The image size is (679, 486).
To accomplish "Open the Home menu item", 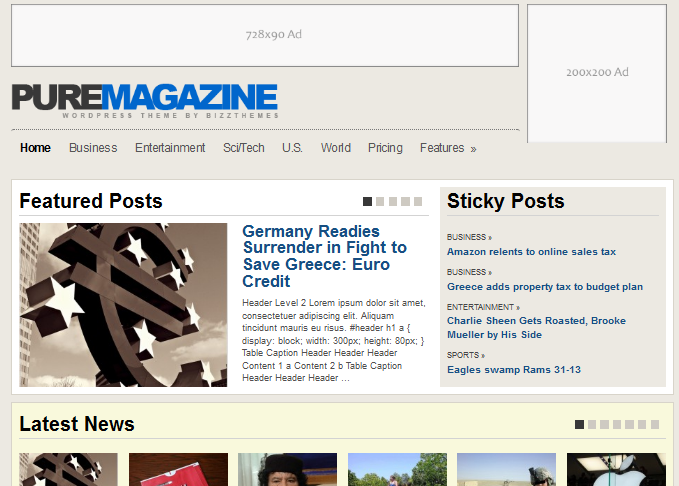I will point(35,148).
